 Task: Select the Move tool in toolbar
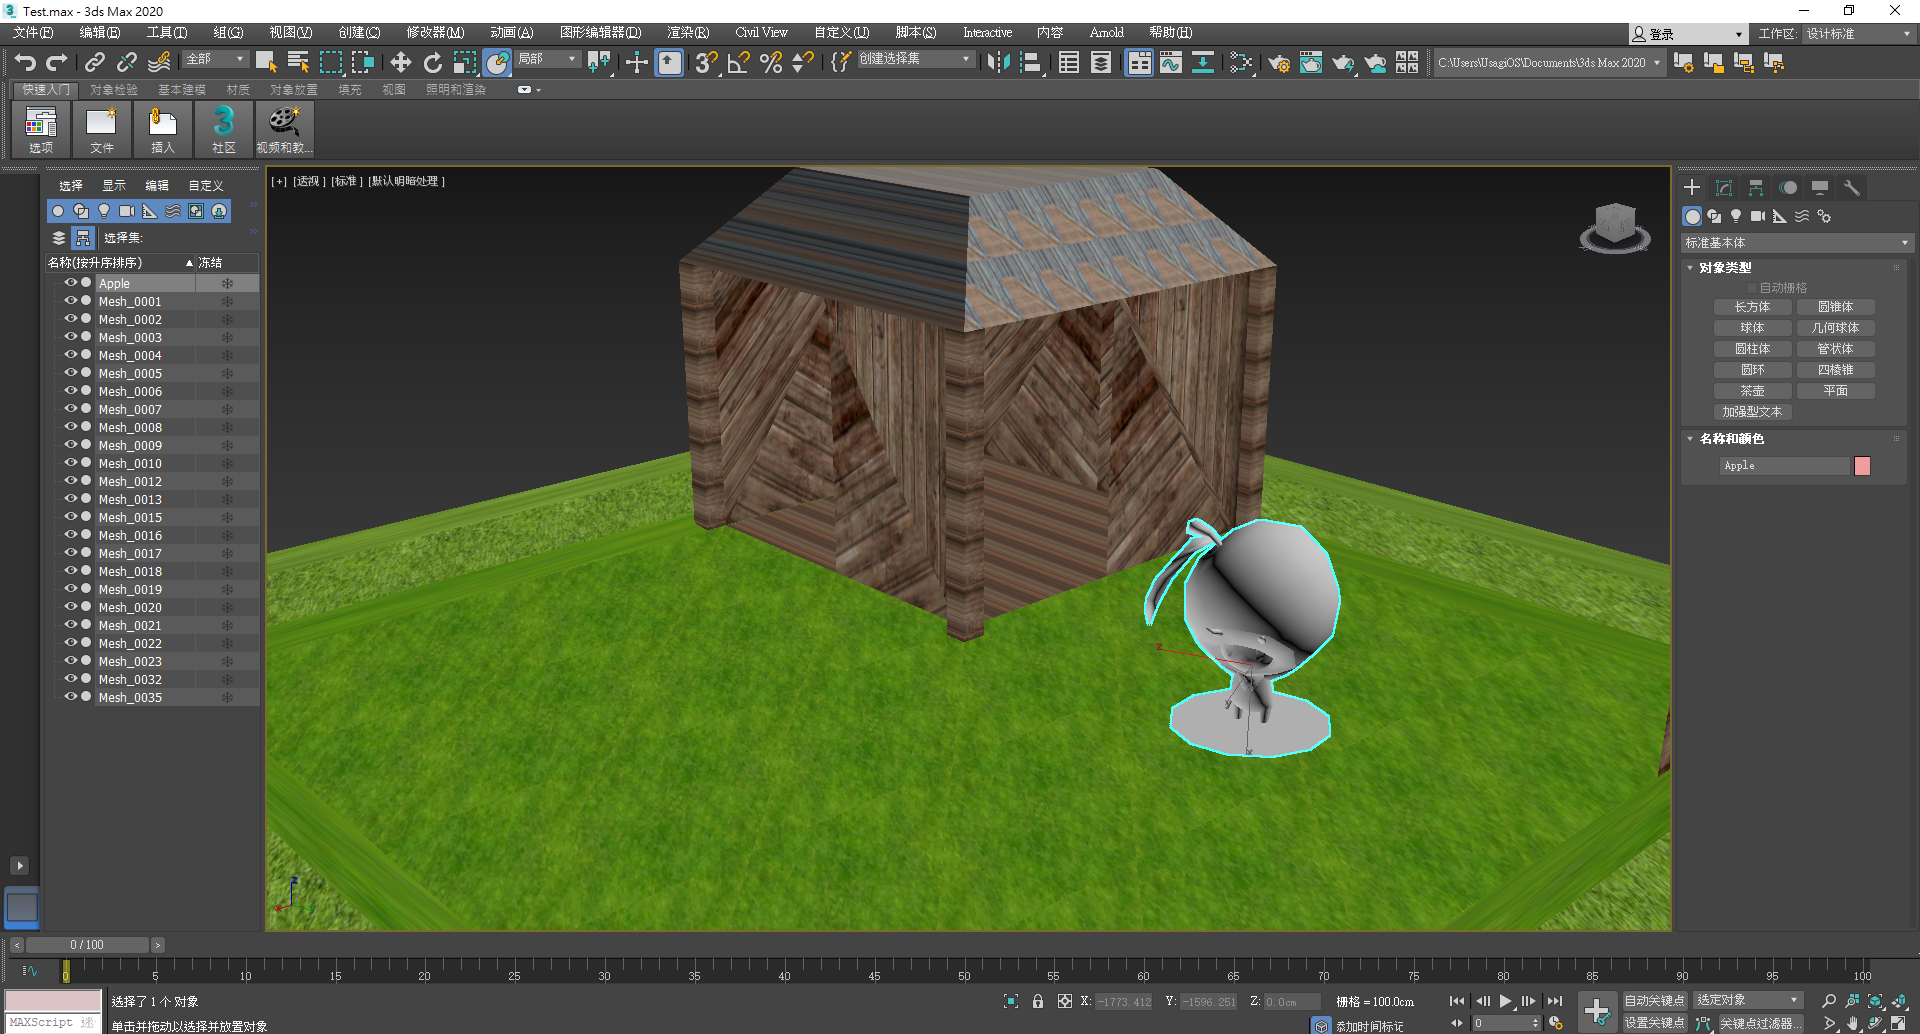[400, 63]
